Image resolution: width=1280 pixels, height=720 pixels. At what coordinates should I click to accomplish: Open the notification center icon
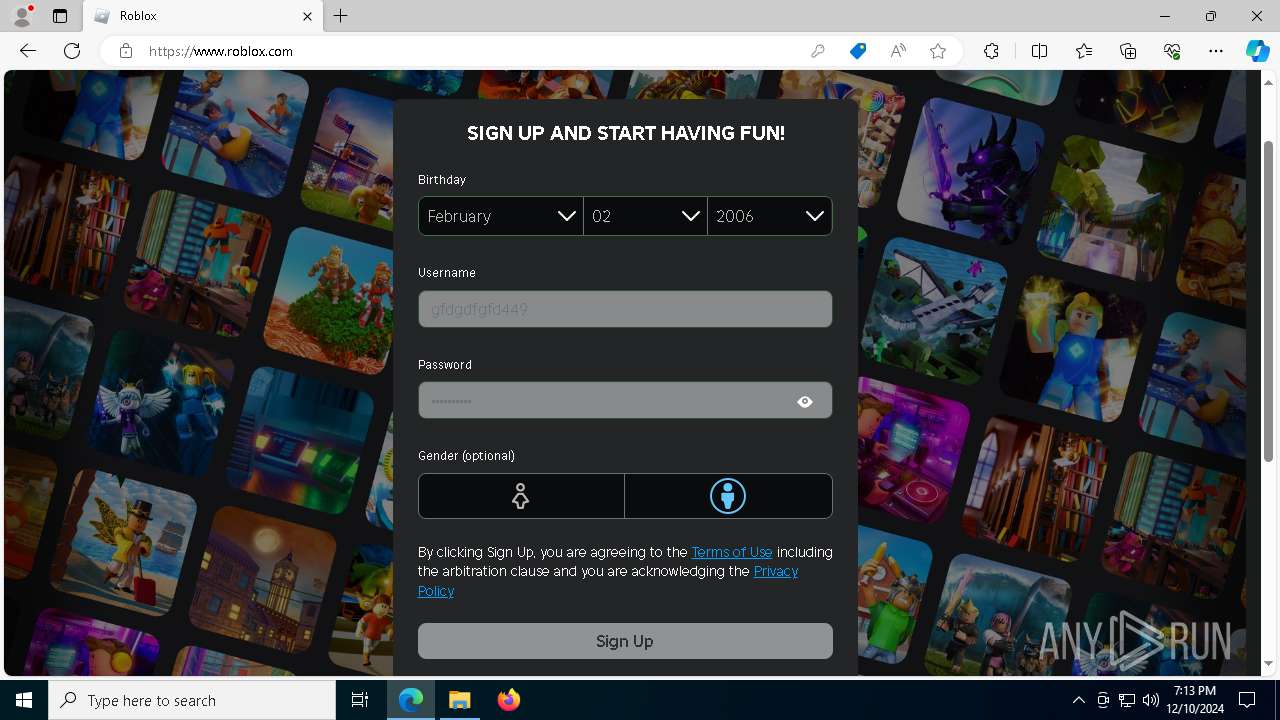tap(1247, 700)
